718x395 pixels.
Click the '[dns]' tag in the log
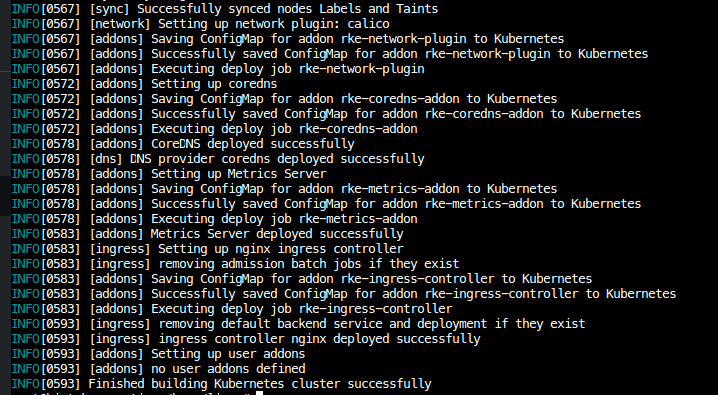click(x=106, y=159)
